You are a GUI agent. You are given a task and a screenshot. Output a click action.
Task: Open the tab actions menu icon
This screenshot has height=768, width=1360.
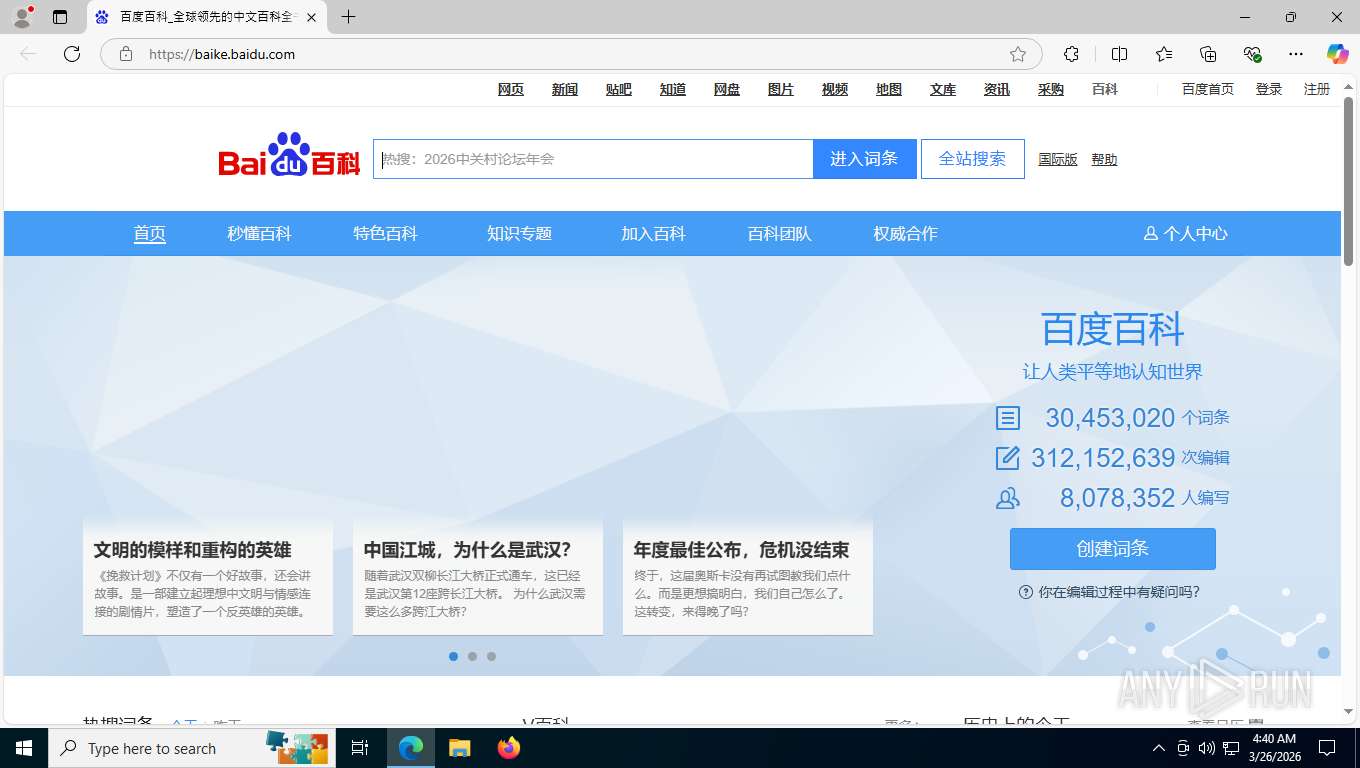point(60,17)
